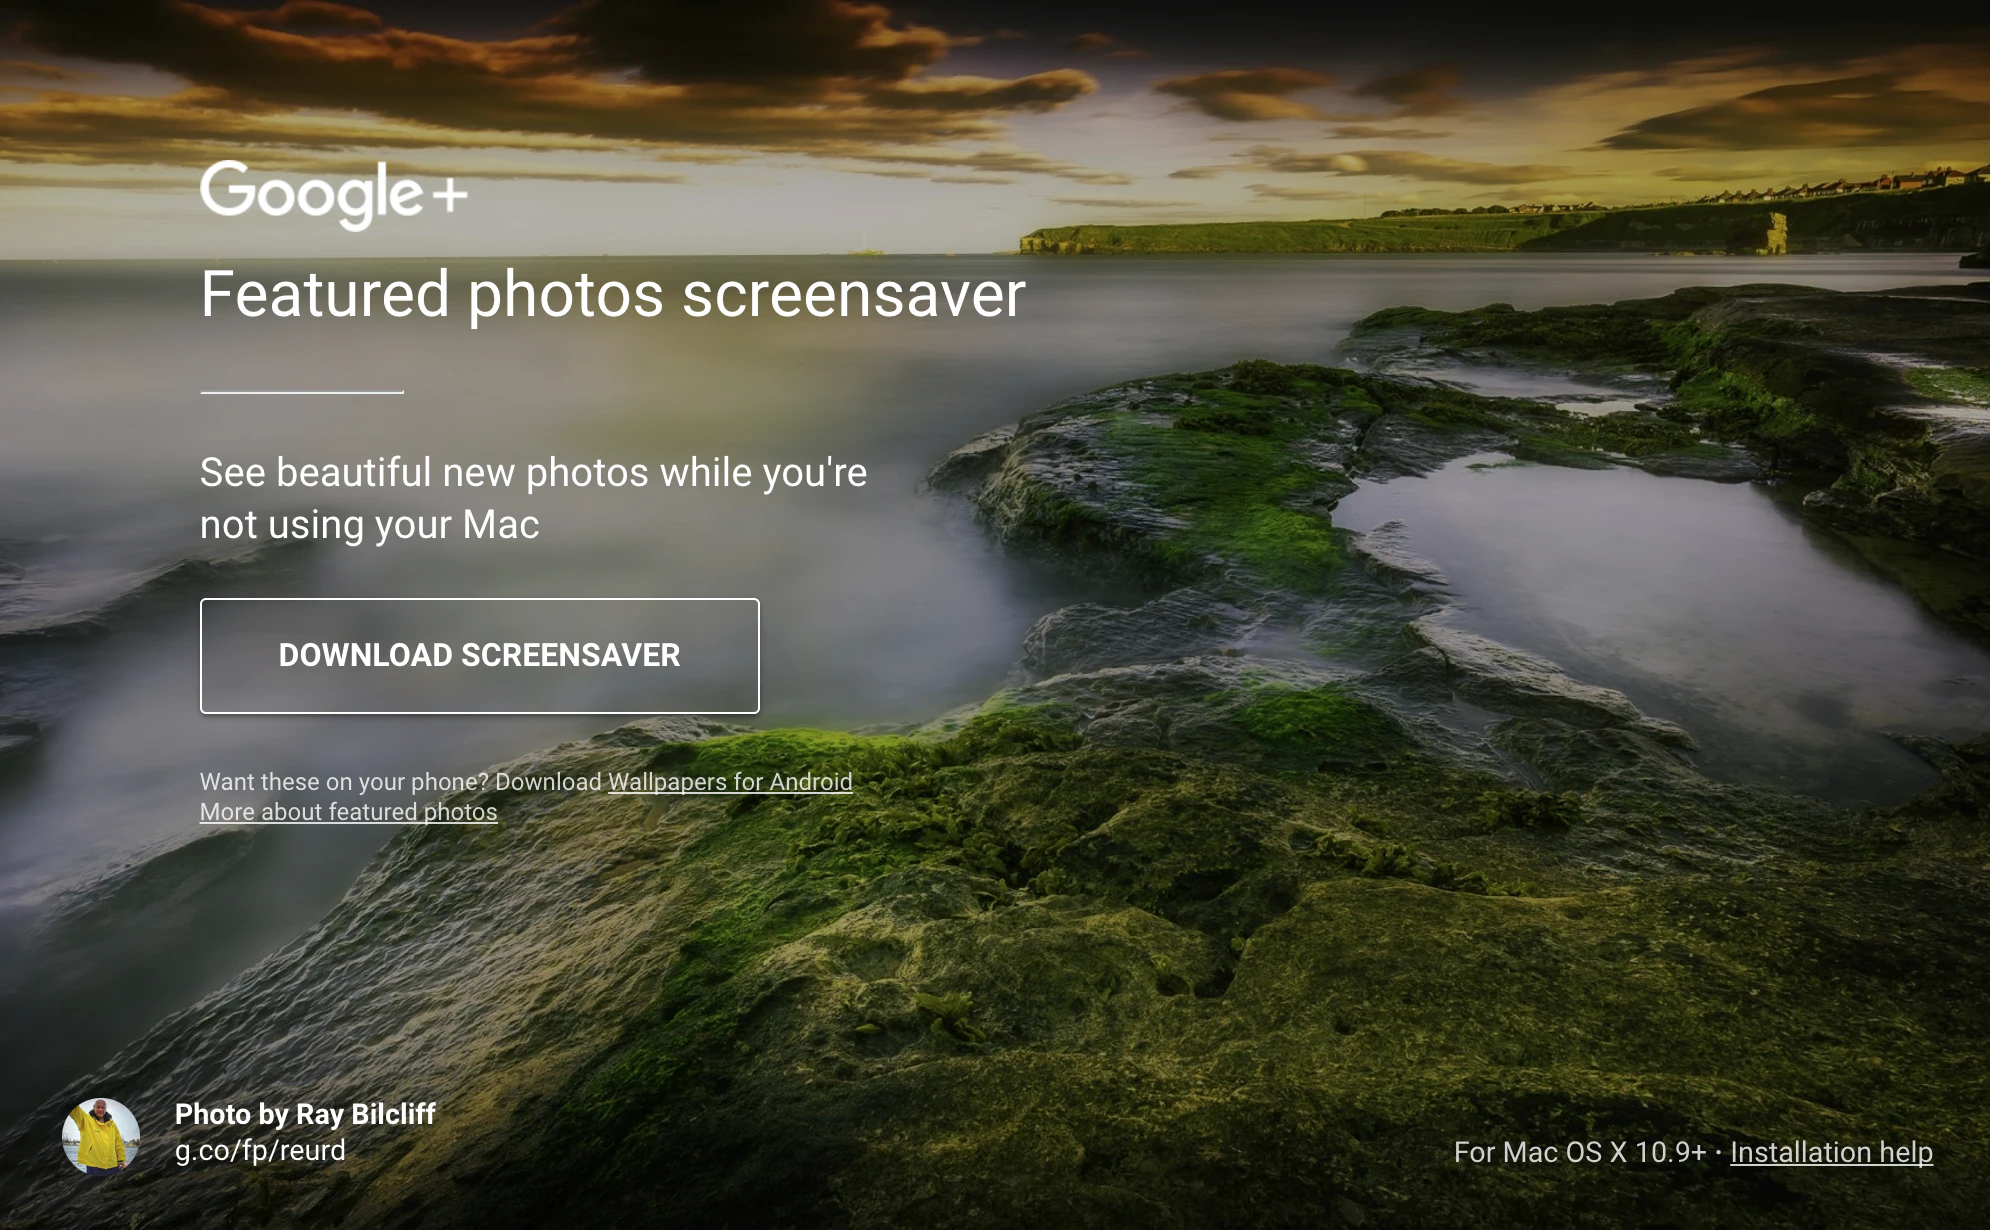Click the For Mac OS X 10.9+ text
The height and width of the screenshot is (1230, 1990).
(x=1579, y=1152)
